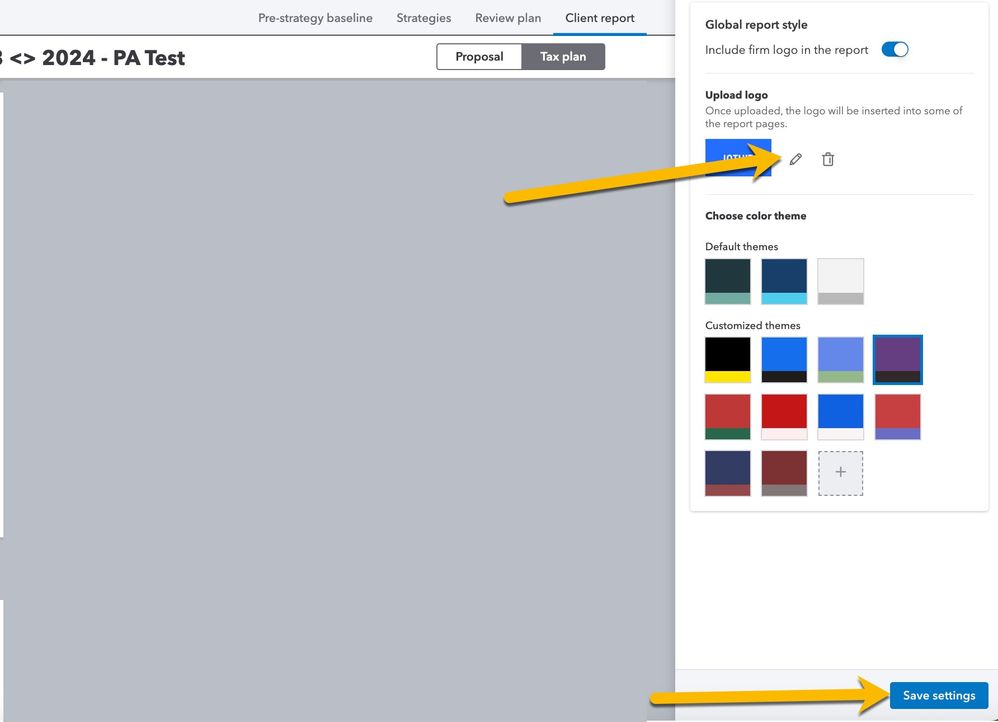Pick the light gray default theme

coord(840,281)
